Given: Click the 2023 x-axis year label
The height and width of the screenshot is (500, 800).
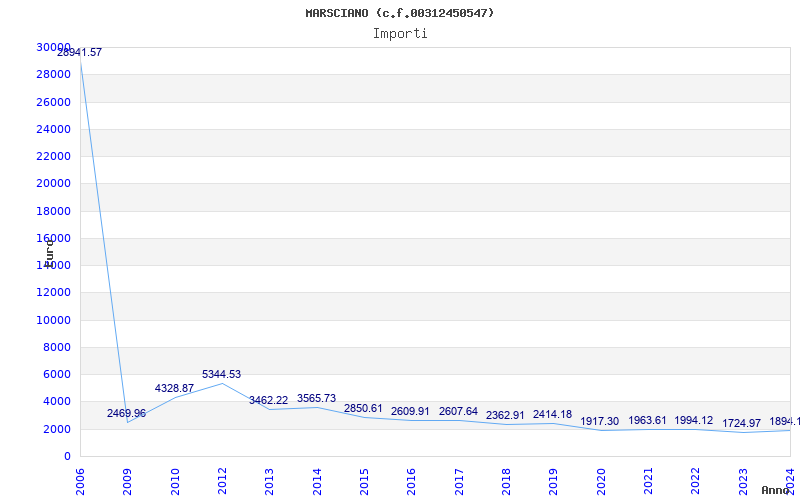Looking at the screenshot, I should tap(743, 482).
